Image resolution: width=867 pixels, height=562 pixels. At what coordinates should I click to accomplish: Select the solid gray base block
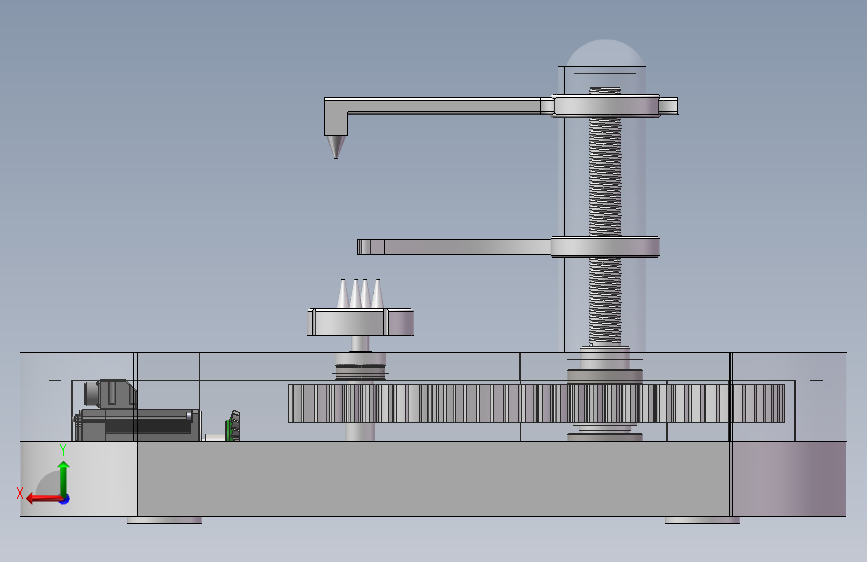433,479
